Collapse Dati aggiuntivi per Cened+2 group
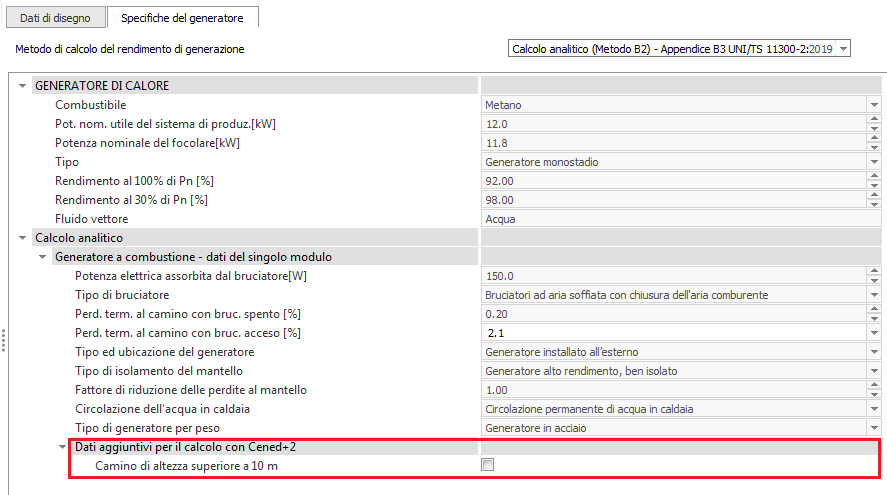This screenshot has height=495, width=887. 63,447
